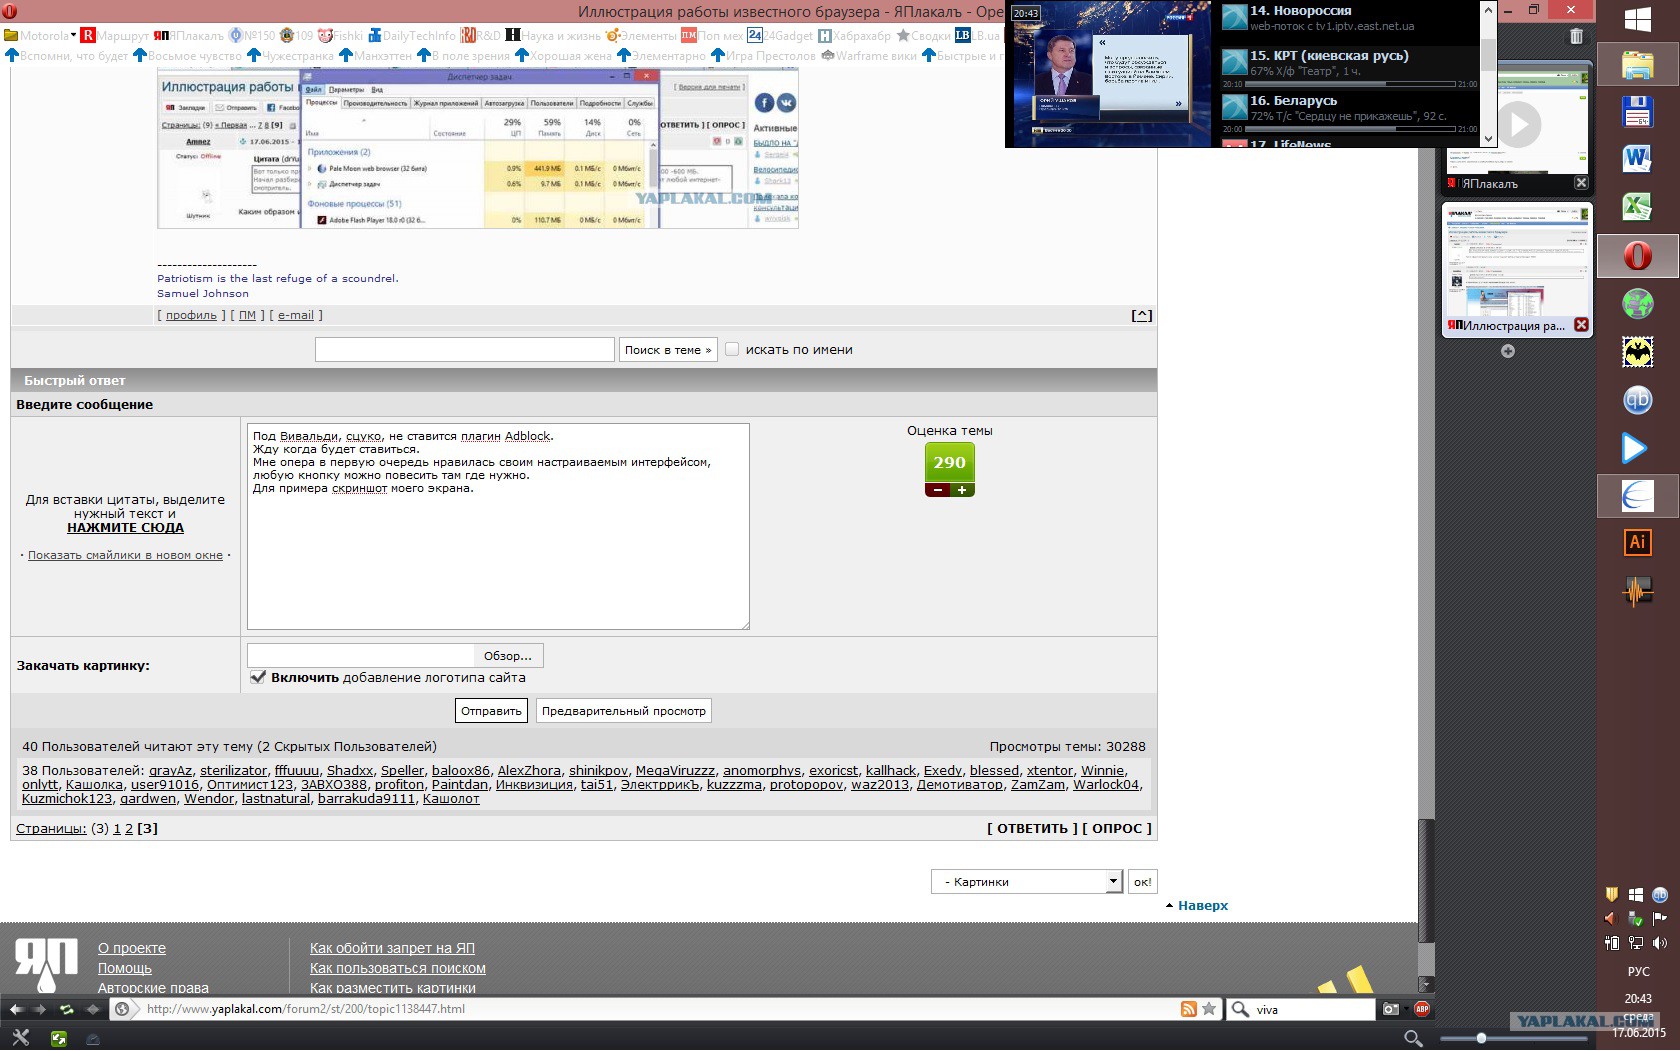
Task: Expand the Motorola bookmark folder
Action: pyautogui.click(x=40, y=35)
